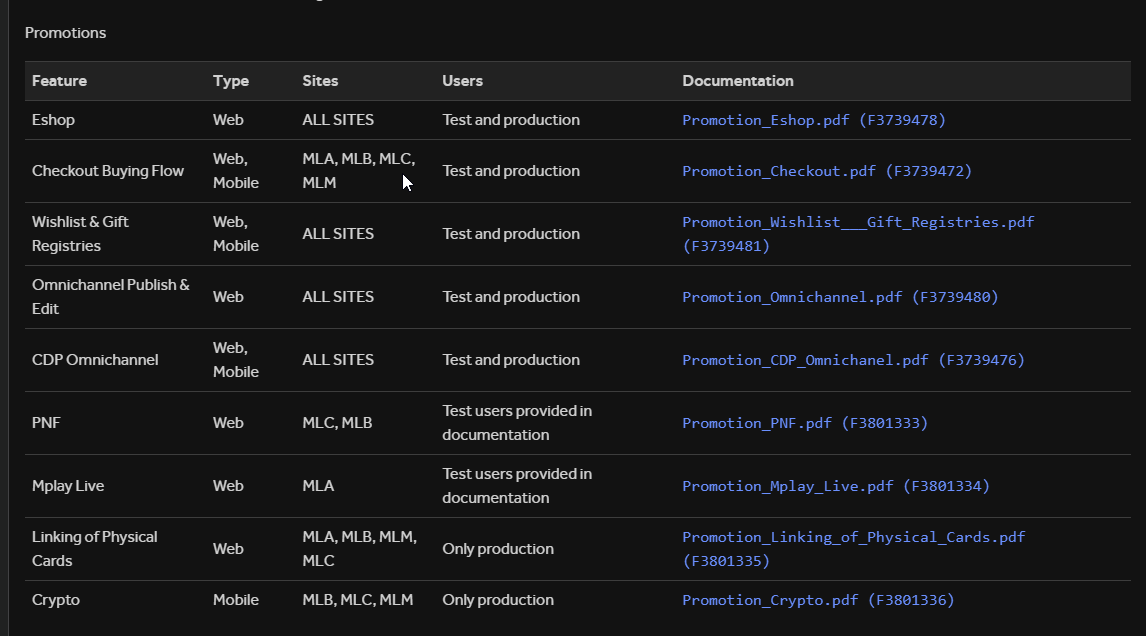1146x636 pixels.
Task: Open Promotion_CDP_Omnichanel.pdf file link
Action: 853,360
